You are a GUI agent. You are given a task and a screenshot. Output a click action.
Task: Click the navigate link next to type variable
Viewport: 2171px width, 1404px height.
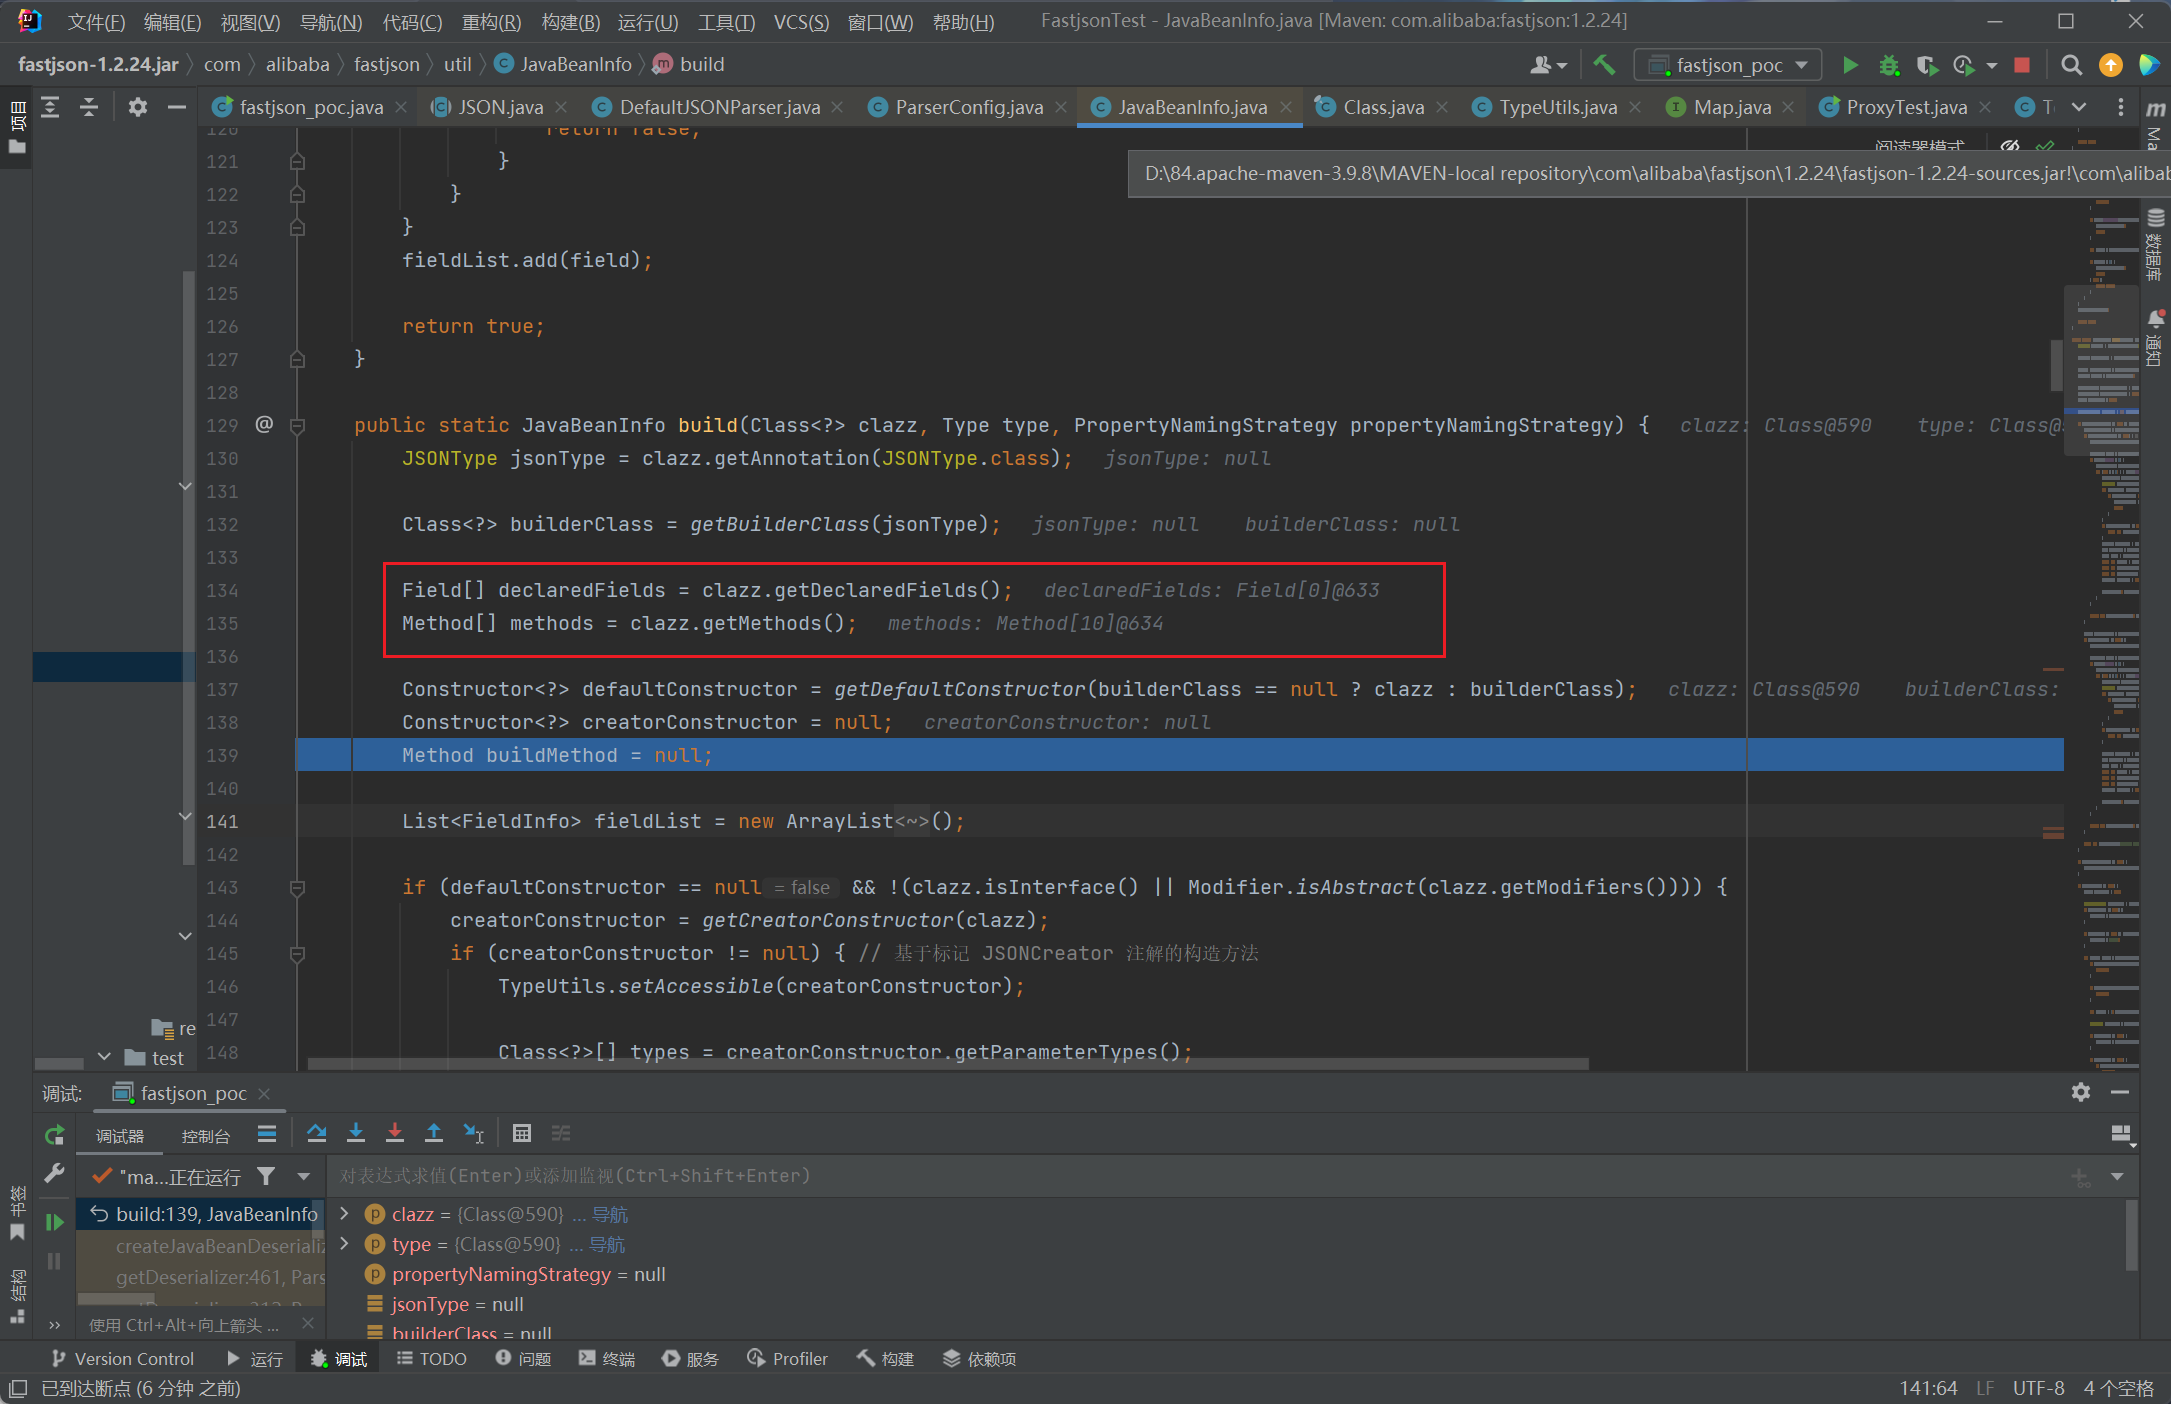pos(607,1244)
